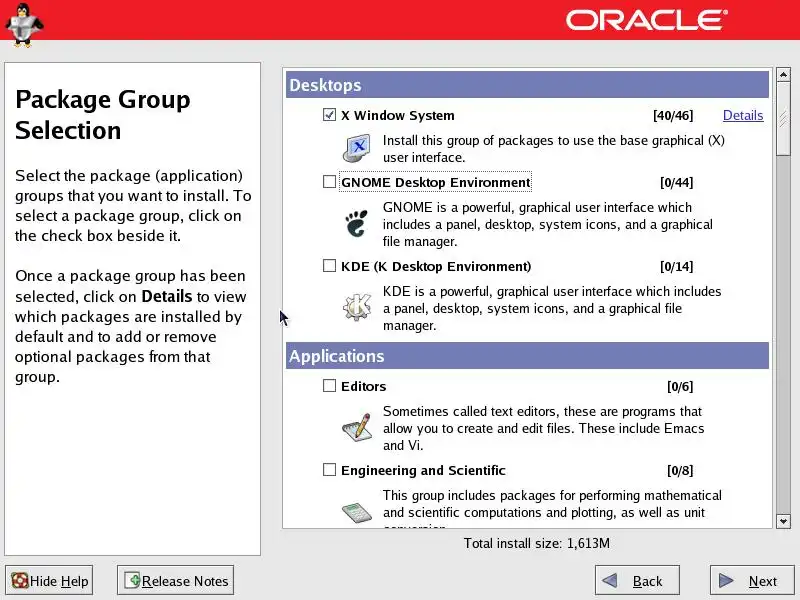The height and width of the screenshot is (600, 800).
Task: Click the KDE gear icon
Action: click(357, 307)
